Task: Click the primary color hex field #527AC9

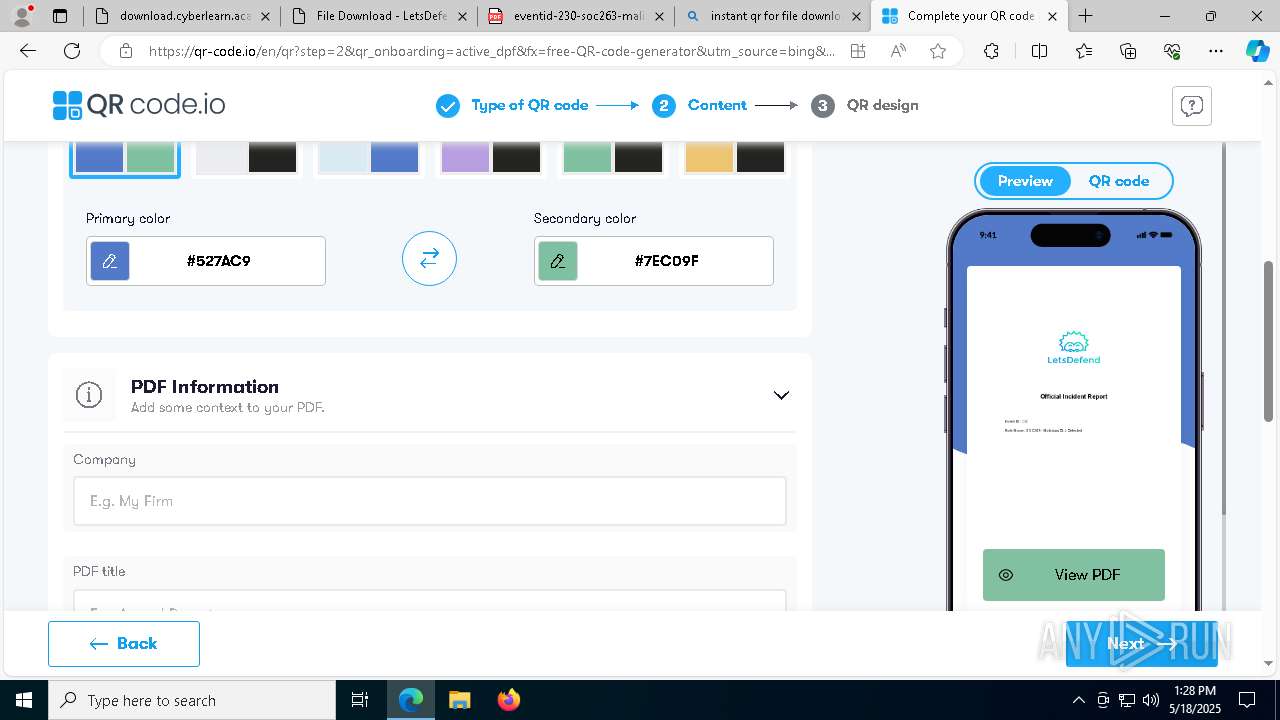Action: [206, 261]
